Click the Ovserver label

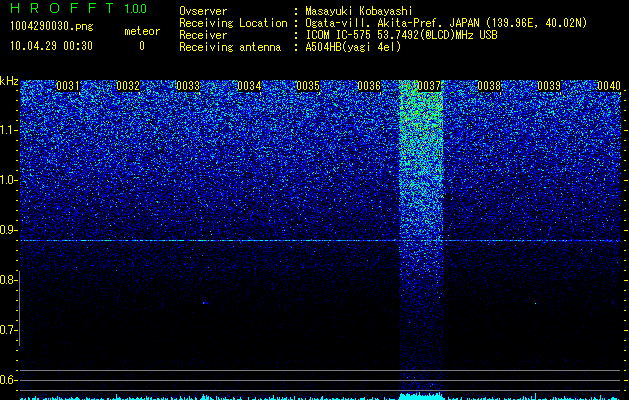(203, 11)
